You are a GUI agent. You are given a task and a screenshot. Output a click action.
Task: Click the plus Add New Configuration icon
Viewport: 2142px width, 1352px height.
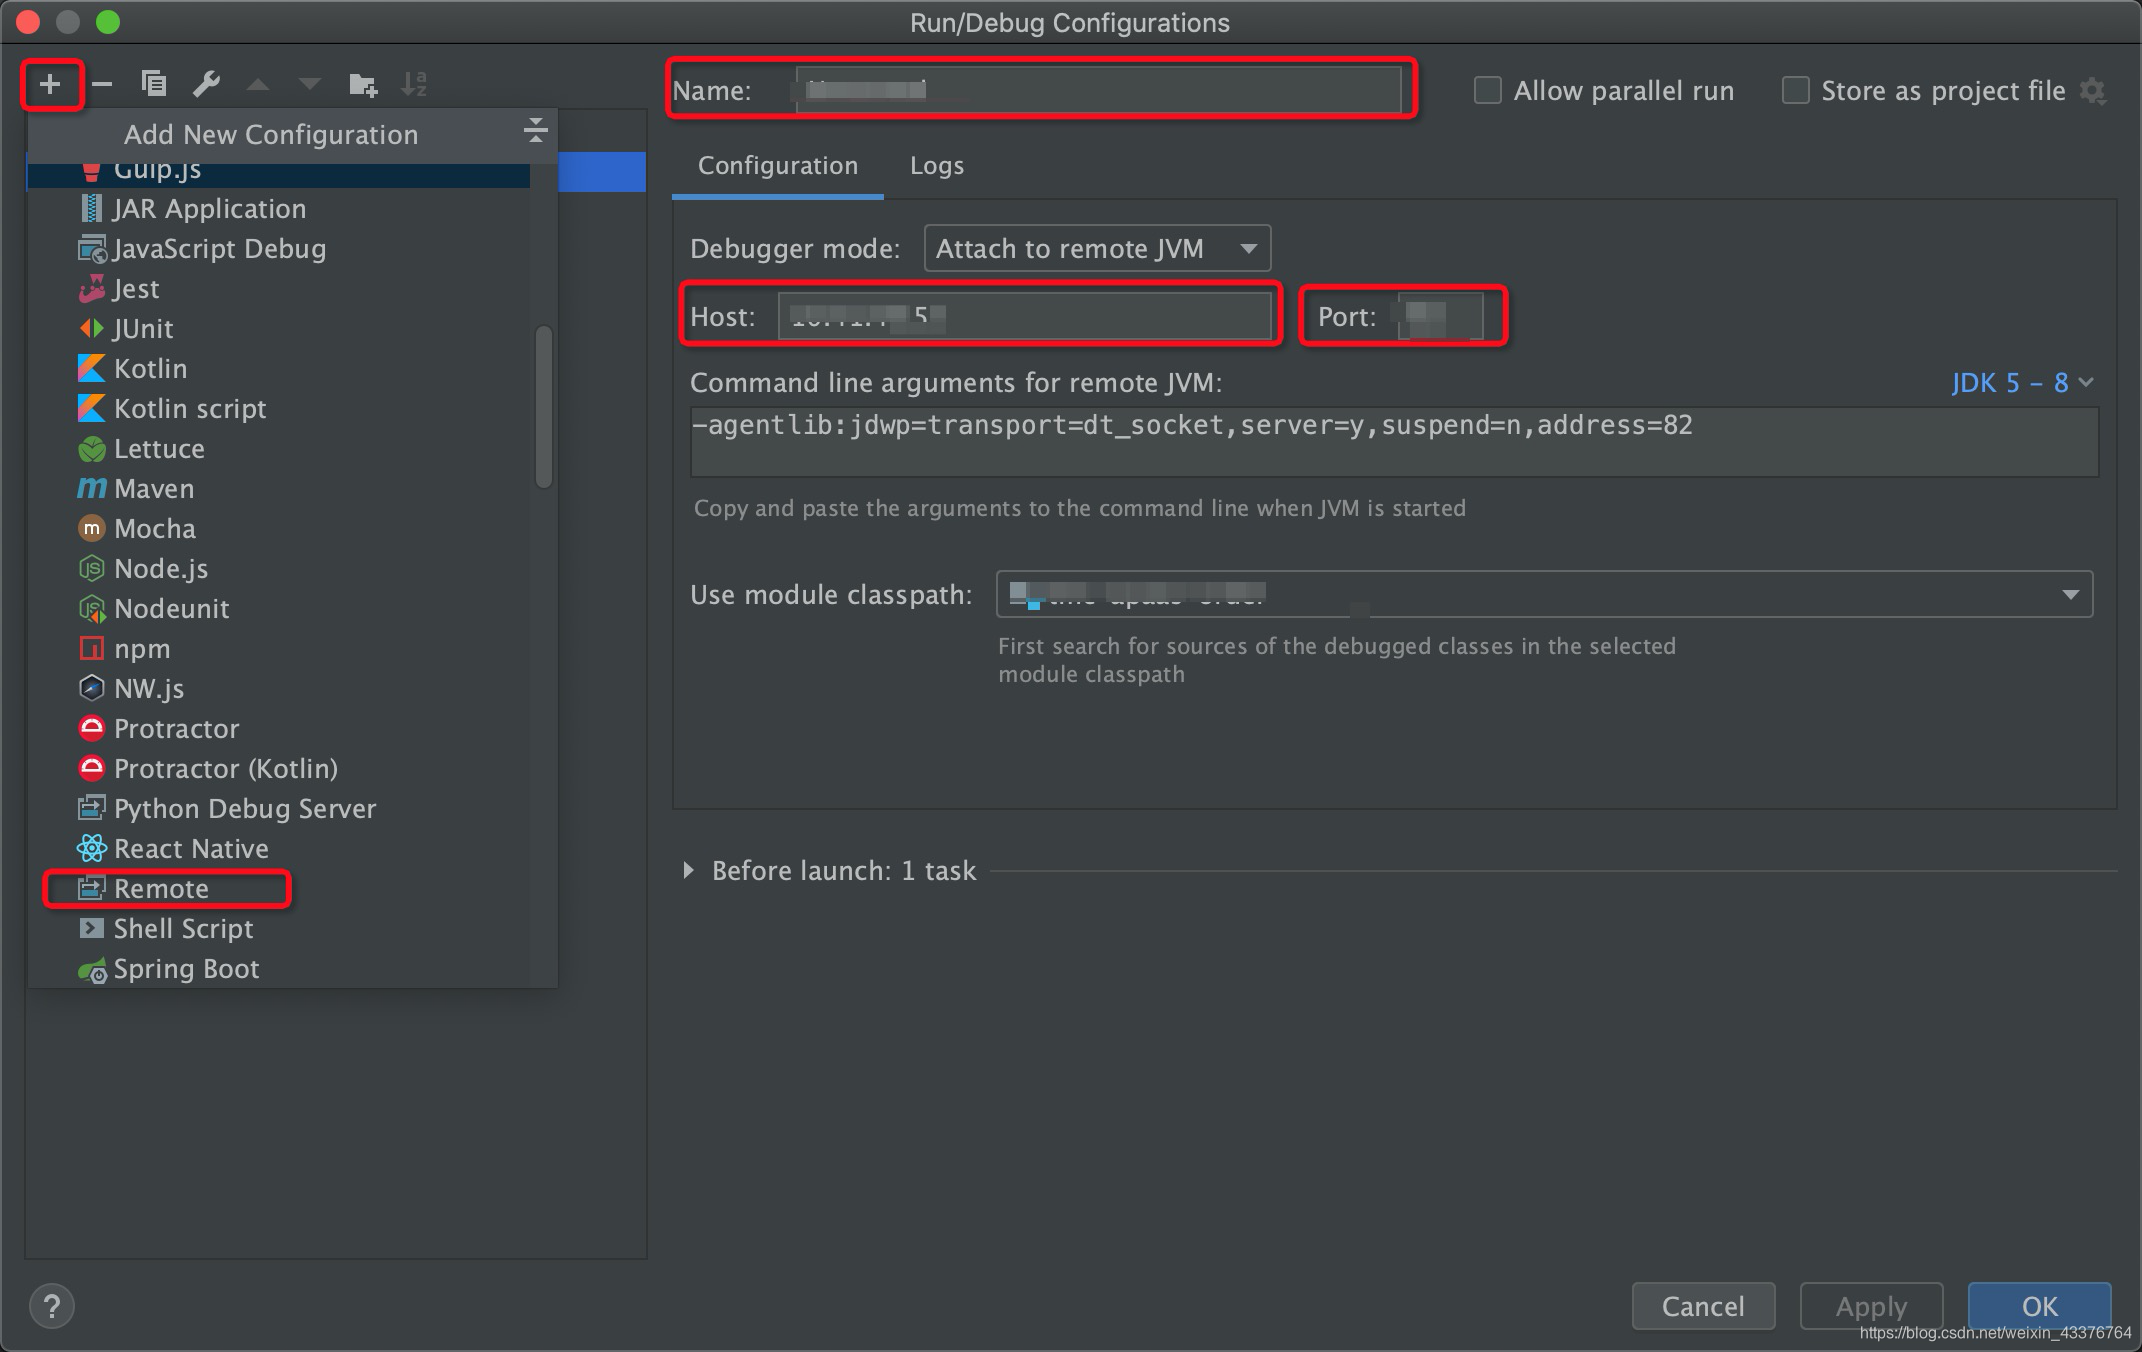[x=50, y=85]
